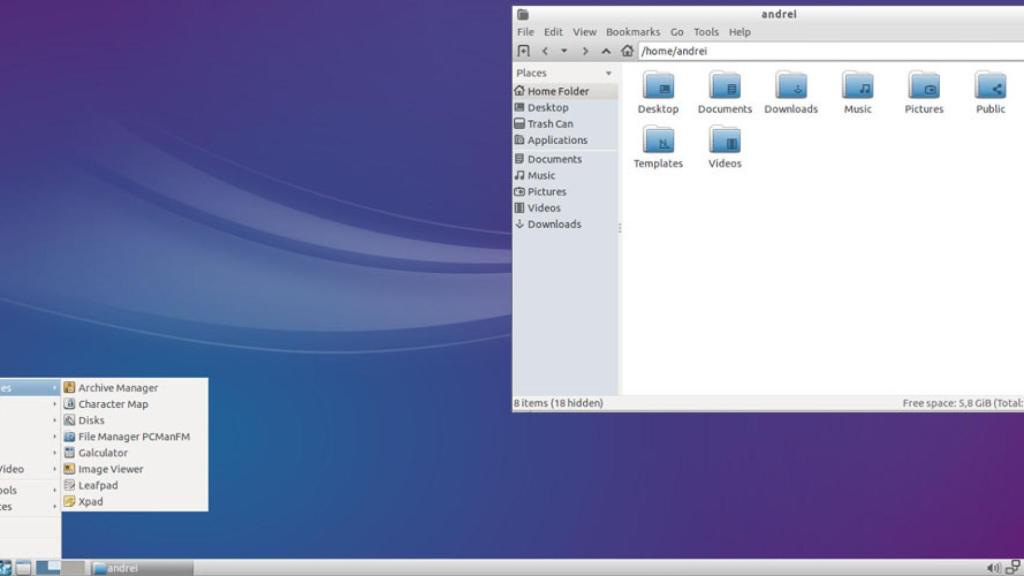This screenshot has width=1024, height=576.
Task: Click the Tools menu
Action: pyautogui.click(x=706, y=31)
